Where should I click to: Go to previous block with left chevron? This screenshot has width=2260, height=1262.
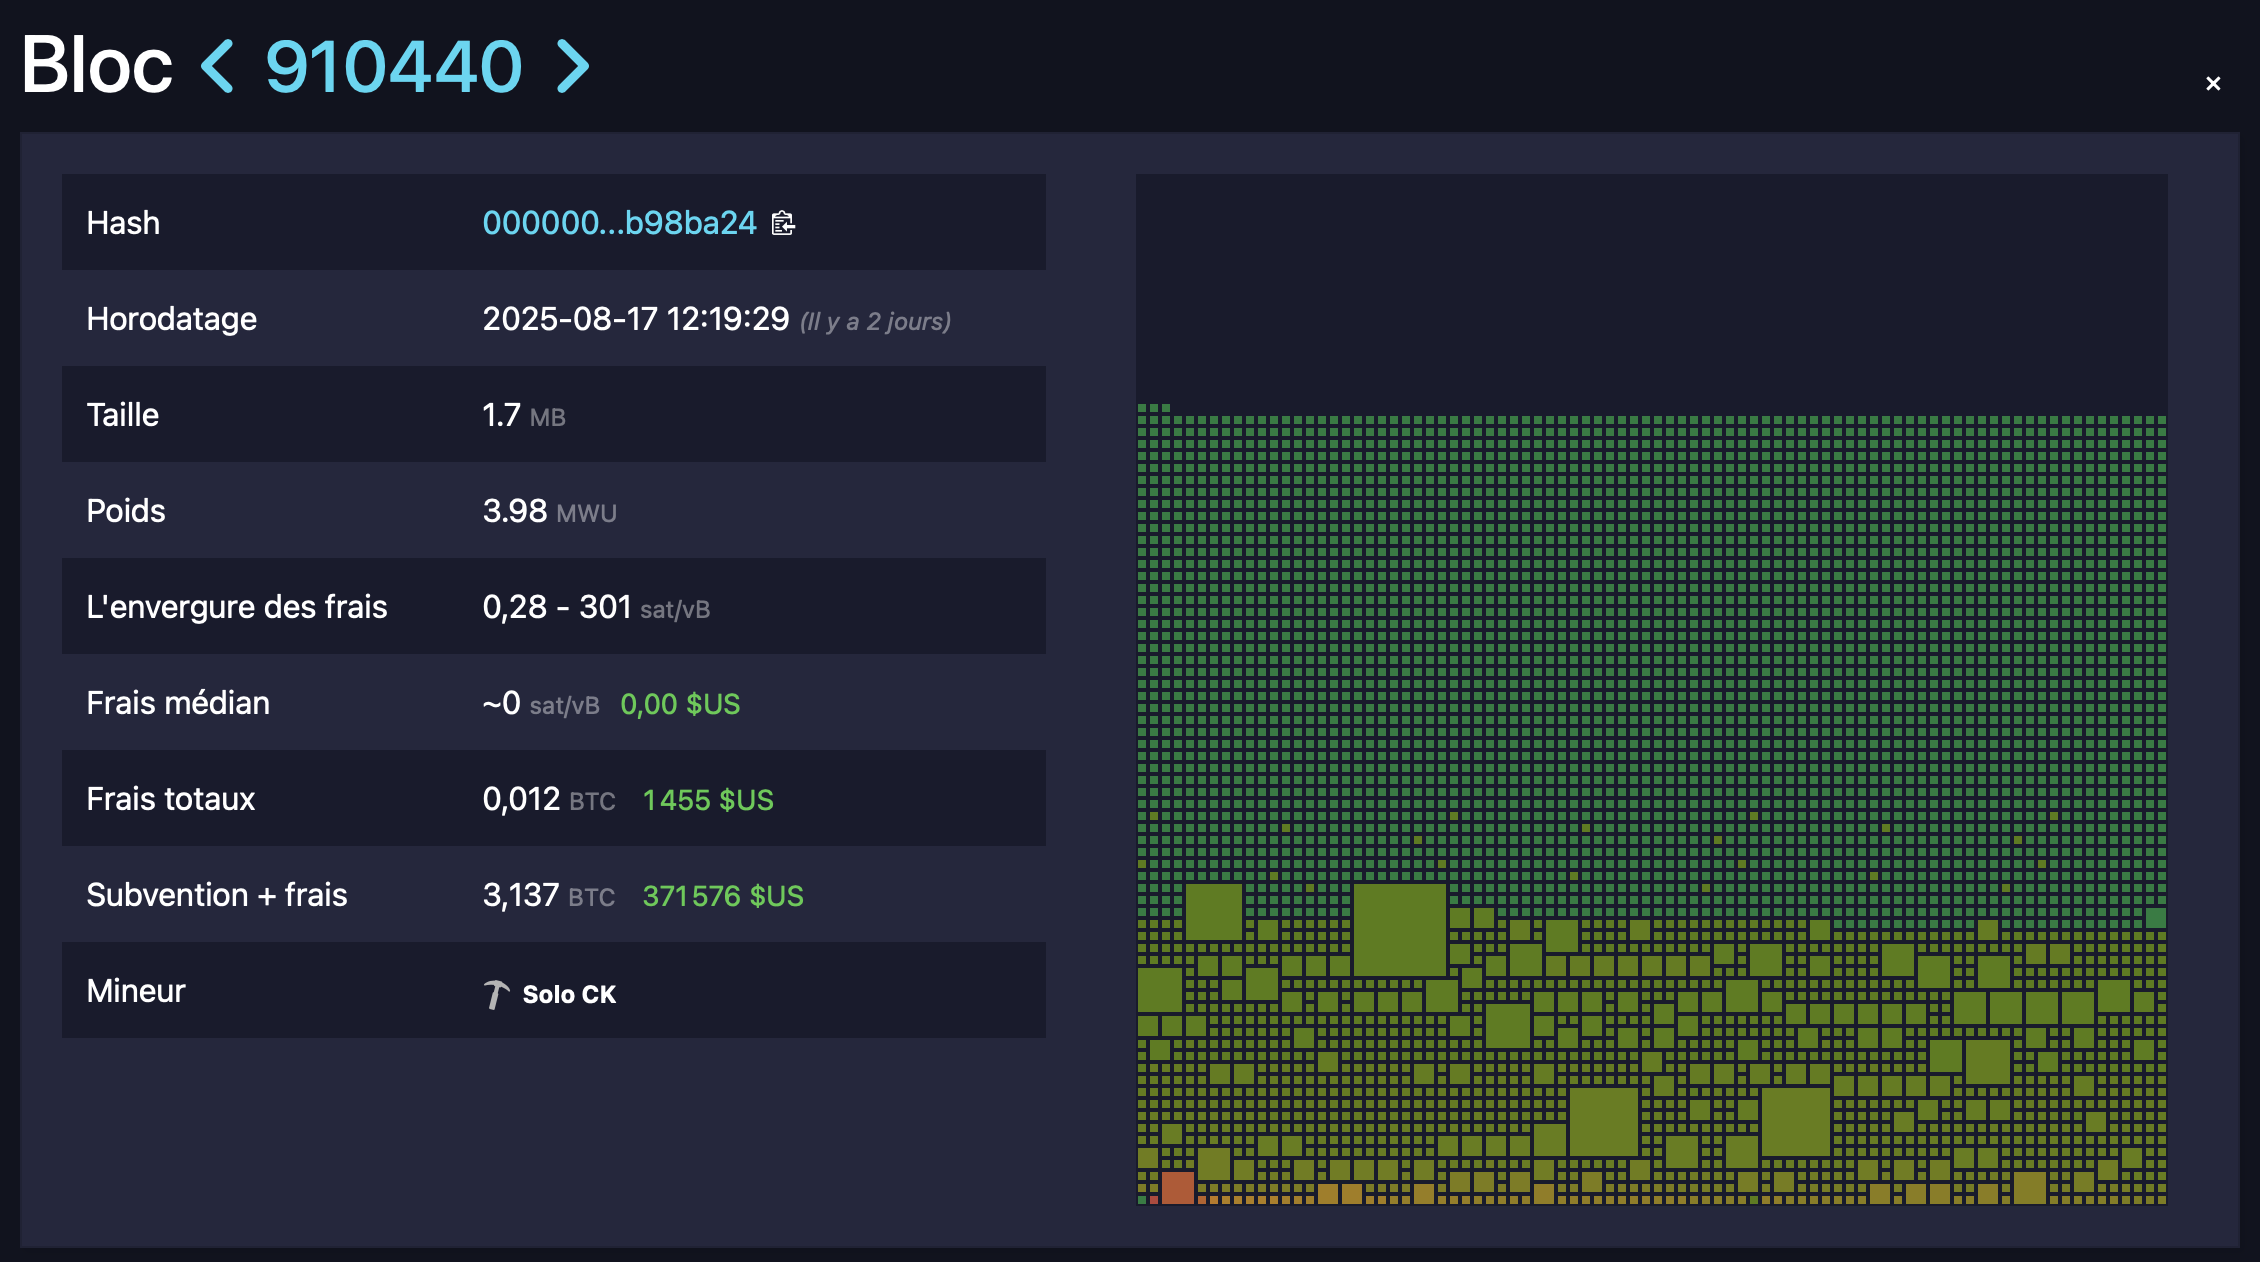(x=218, y=67)
